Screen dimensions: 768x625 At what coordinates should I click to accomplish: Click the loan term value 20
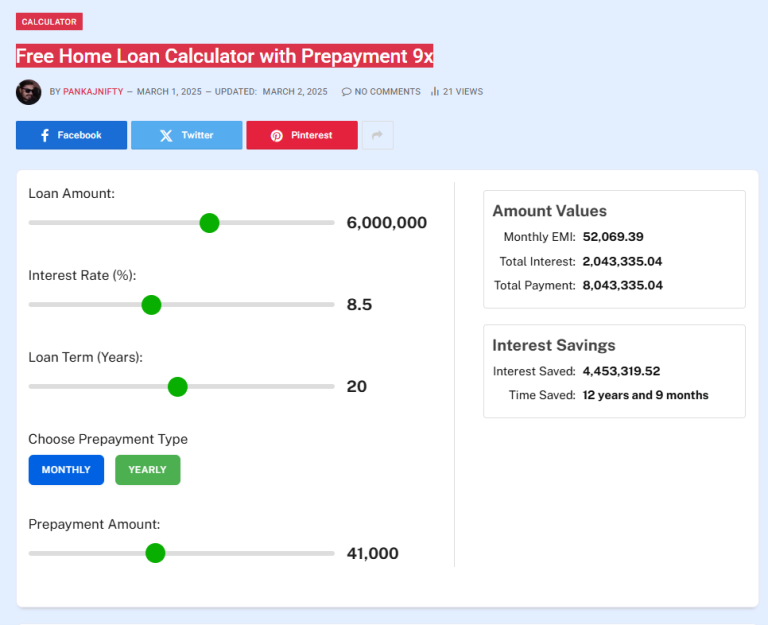click(x=357, y=386)
